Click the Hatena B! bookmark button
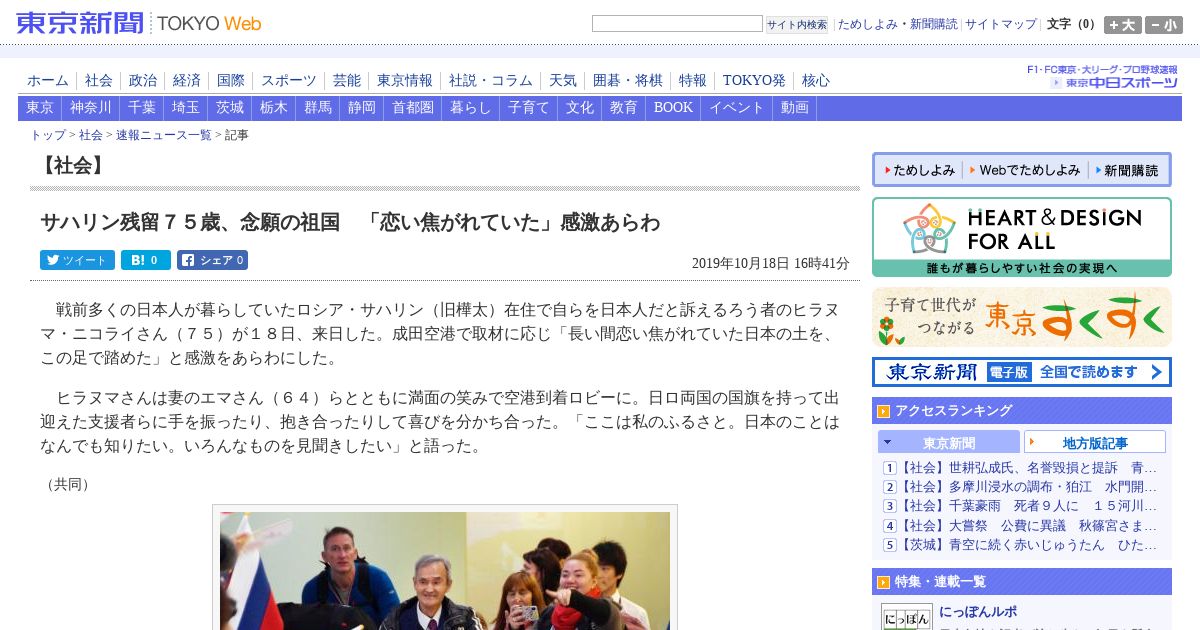Image resolution: width=1200 pixels, height=630 pixels. click(146, 260)
